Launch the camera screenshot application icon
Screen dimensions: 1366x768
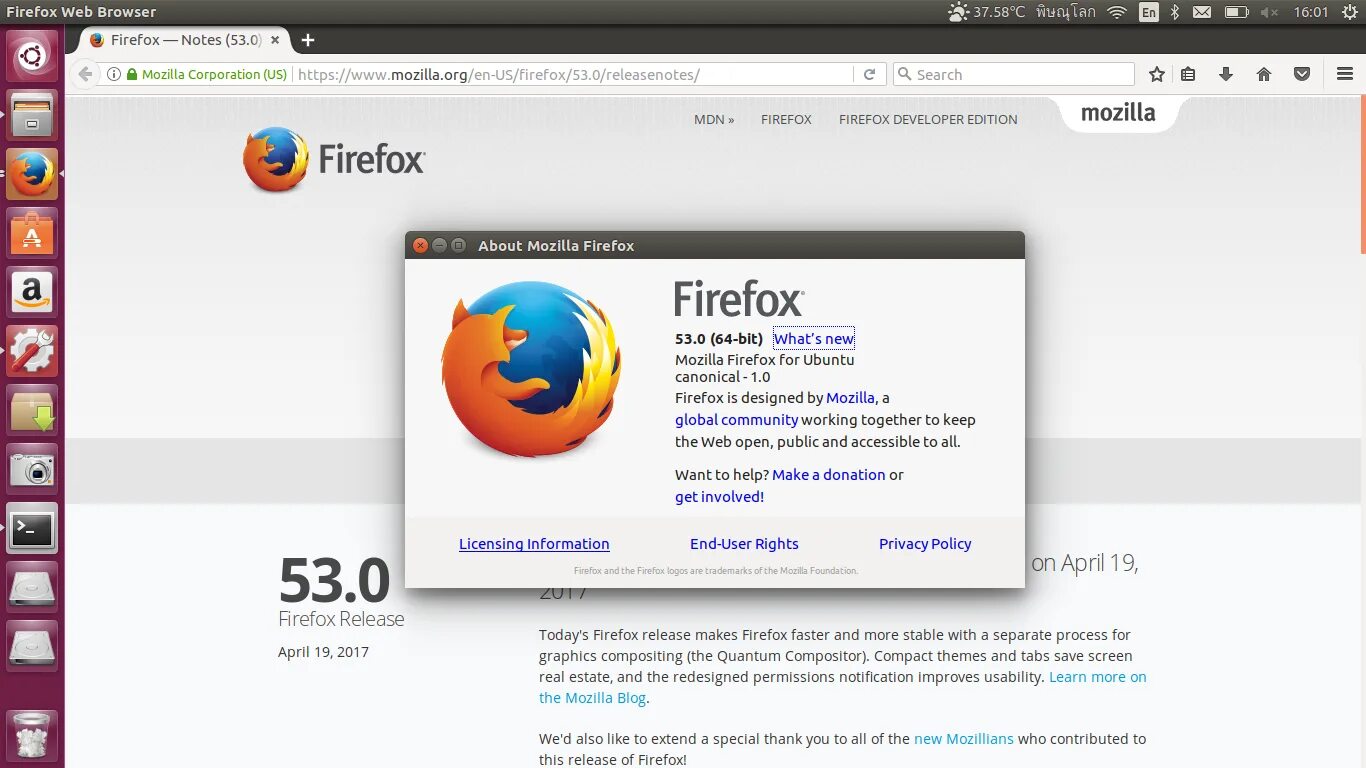coord(32,468)
